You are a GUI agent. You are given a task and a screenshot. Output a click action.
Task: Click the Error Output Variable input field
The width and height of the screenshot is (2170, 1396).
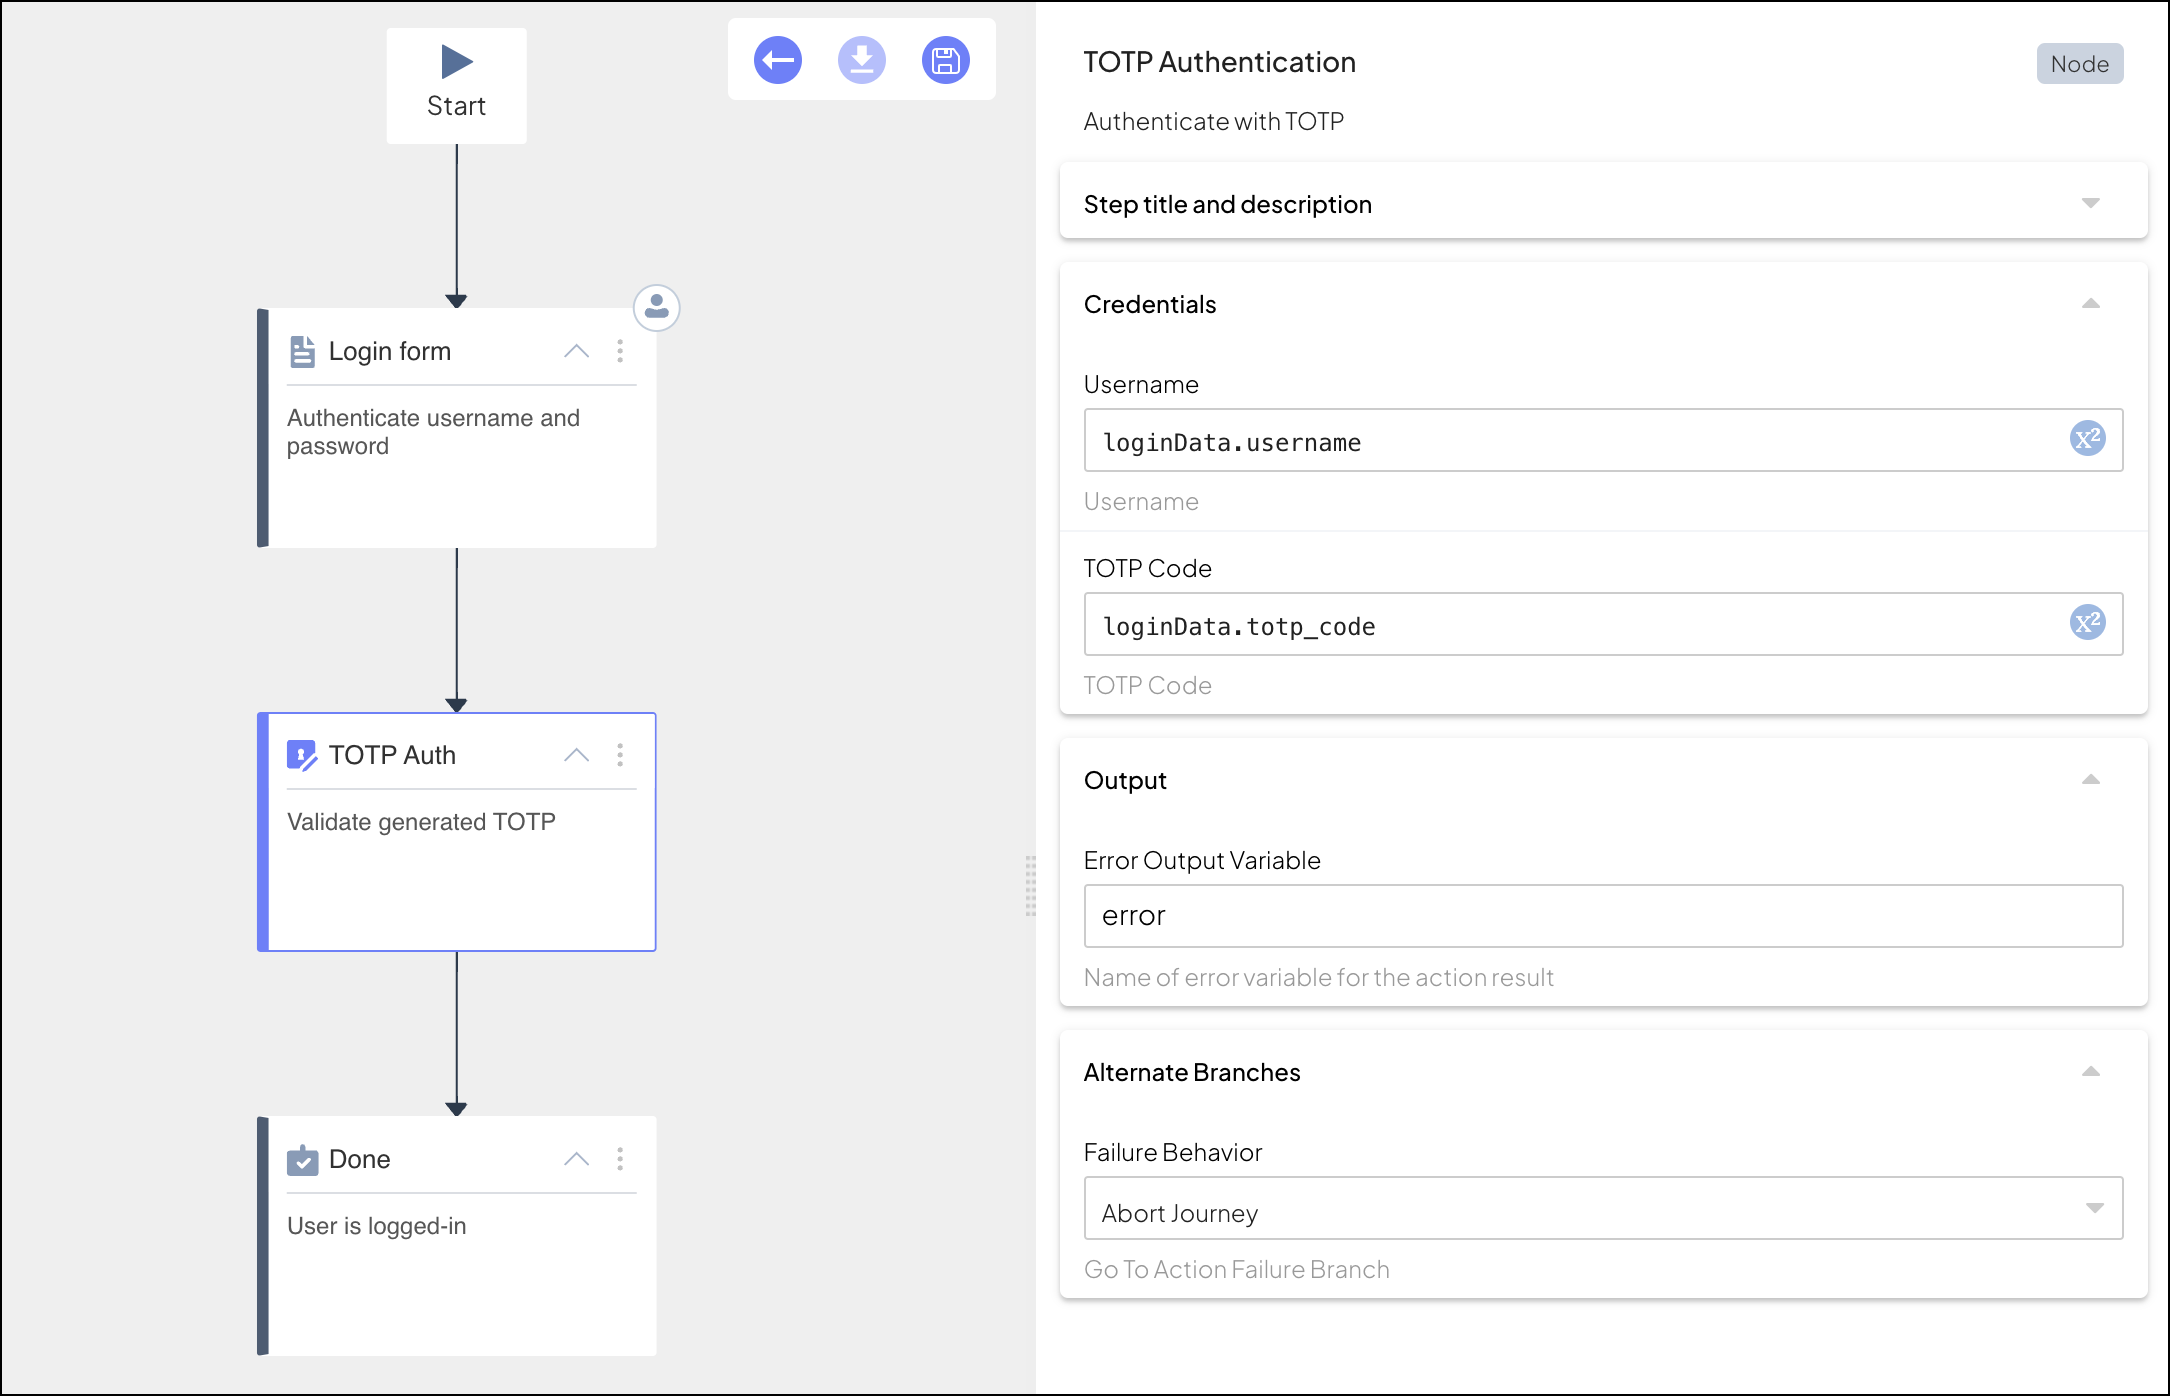click(1602, 916)
